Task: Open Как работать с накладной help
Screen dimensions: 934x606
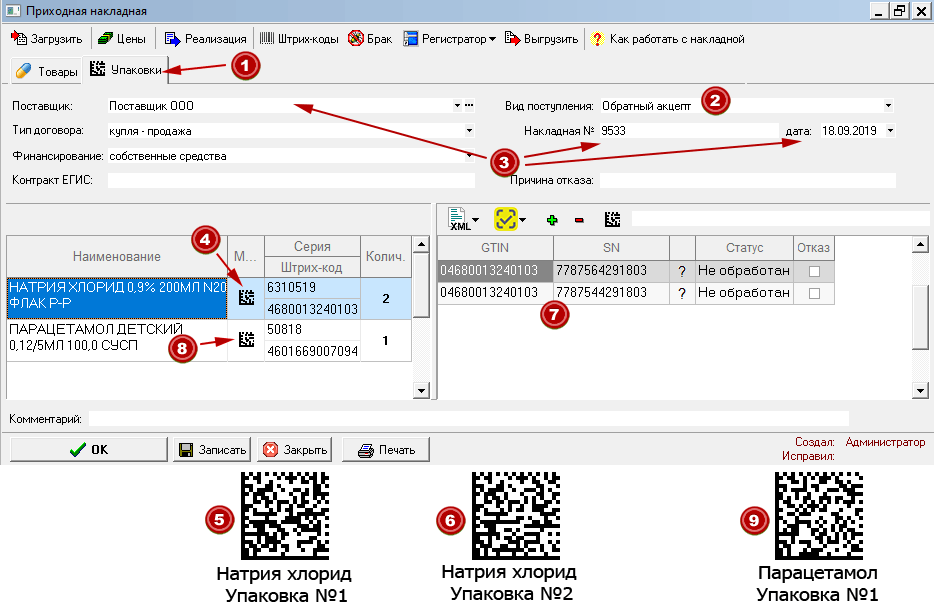Action: coord(667,39)
